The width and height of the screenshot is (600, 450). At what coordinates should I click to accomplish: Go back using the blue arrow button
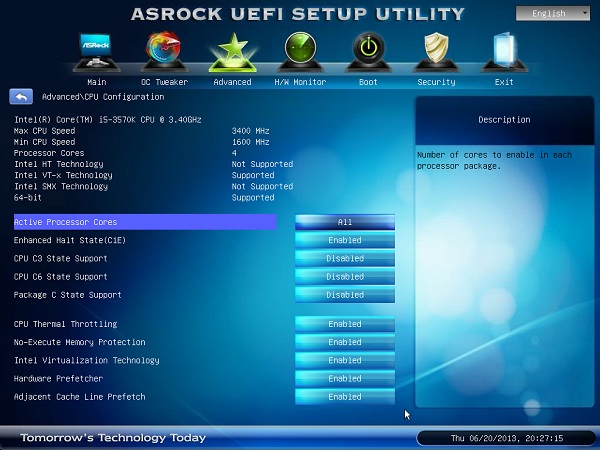21,97
